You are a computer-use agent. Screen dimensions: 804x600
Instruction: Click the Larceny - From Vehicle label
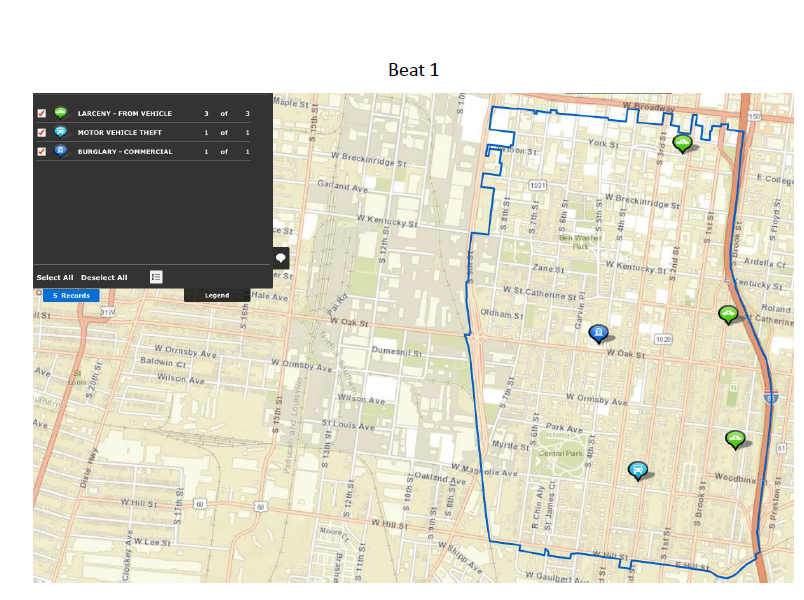125,113
